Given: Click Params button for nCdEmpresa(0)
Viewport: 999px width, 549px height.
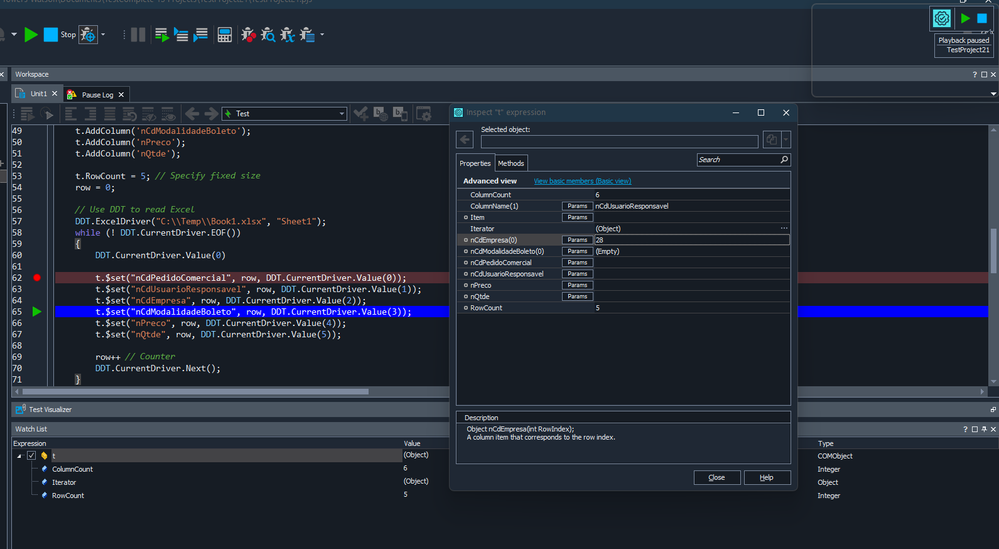Looking at the screenshot, I should 576,240.
